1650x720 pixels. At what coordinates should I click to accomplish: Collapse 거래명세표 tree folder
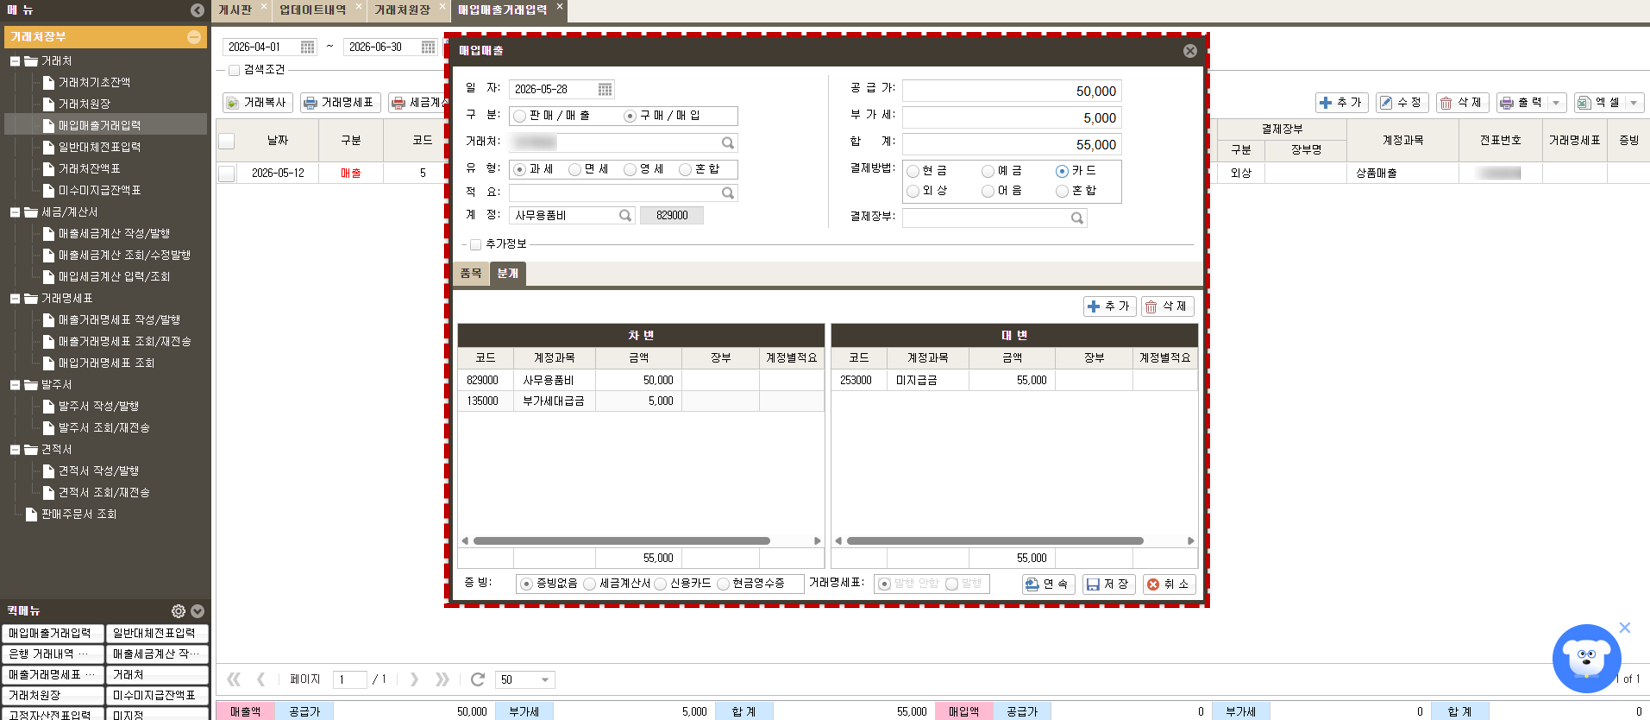15,298
